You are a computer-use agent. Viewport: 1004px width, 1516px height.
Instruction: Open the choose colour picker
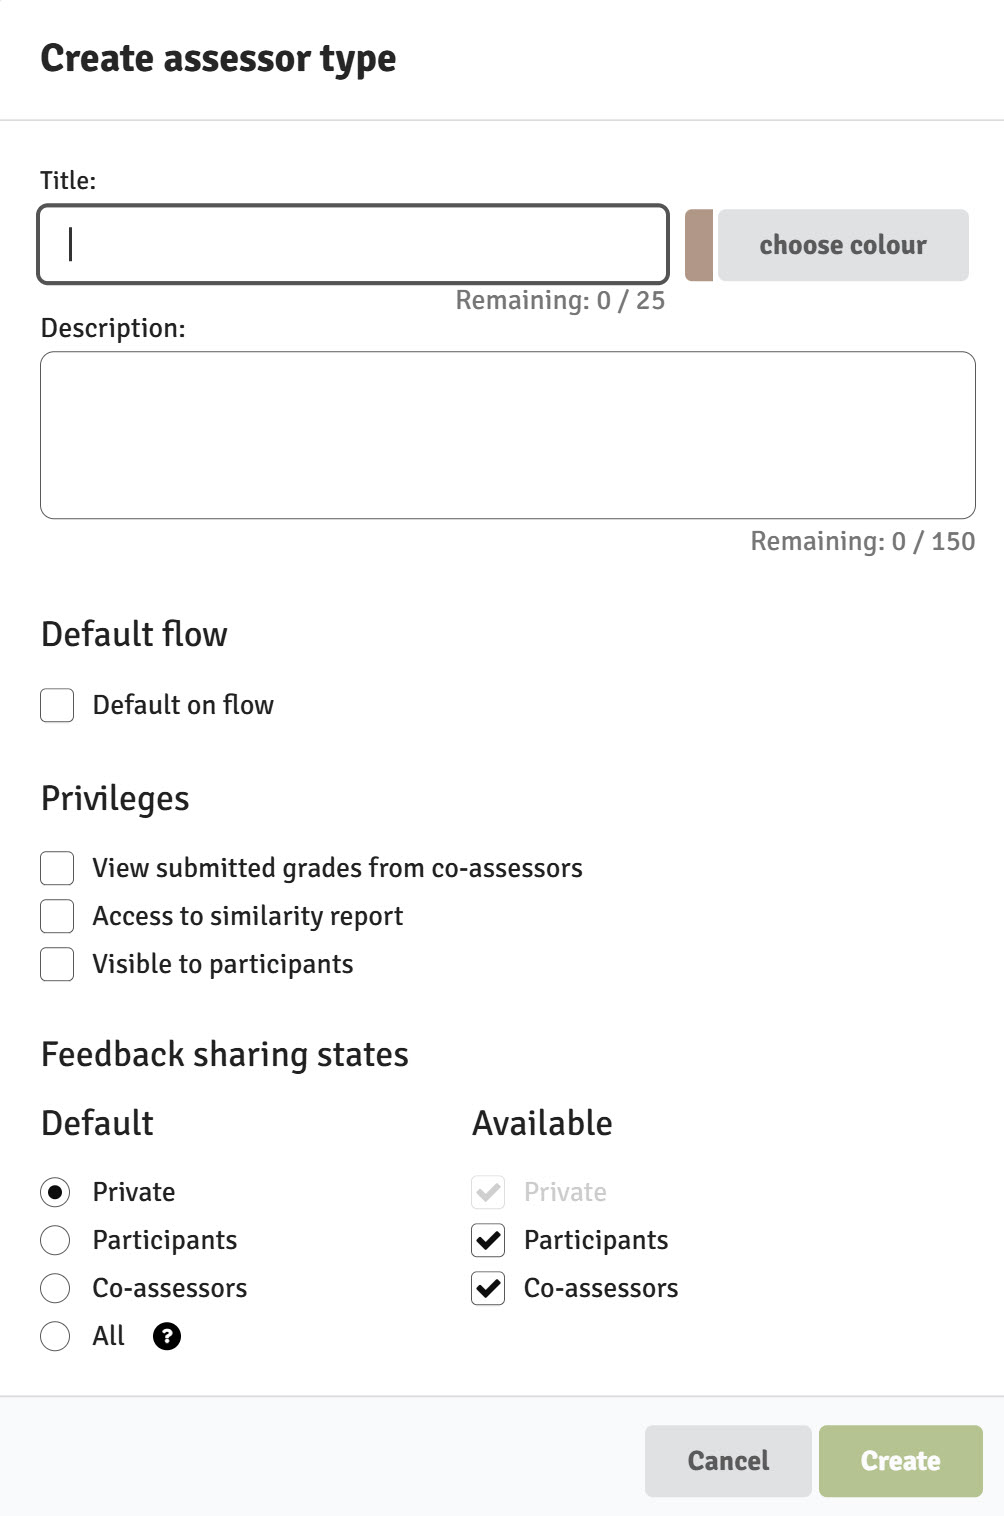(843, 245)
